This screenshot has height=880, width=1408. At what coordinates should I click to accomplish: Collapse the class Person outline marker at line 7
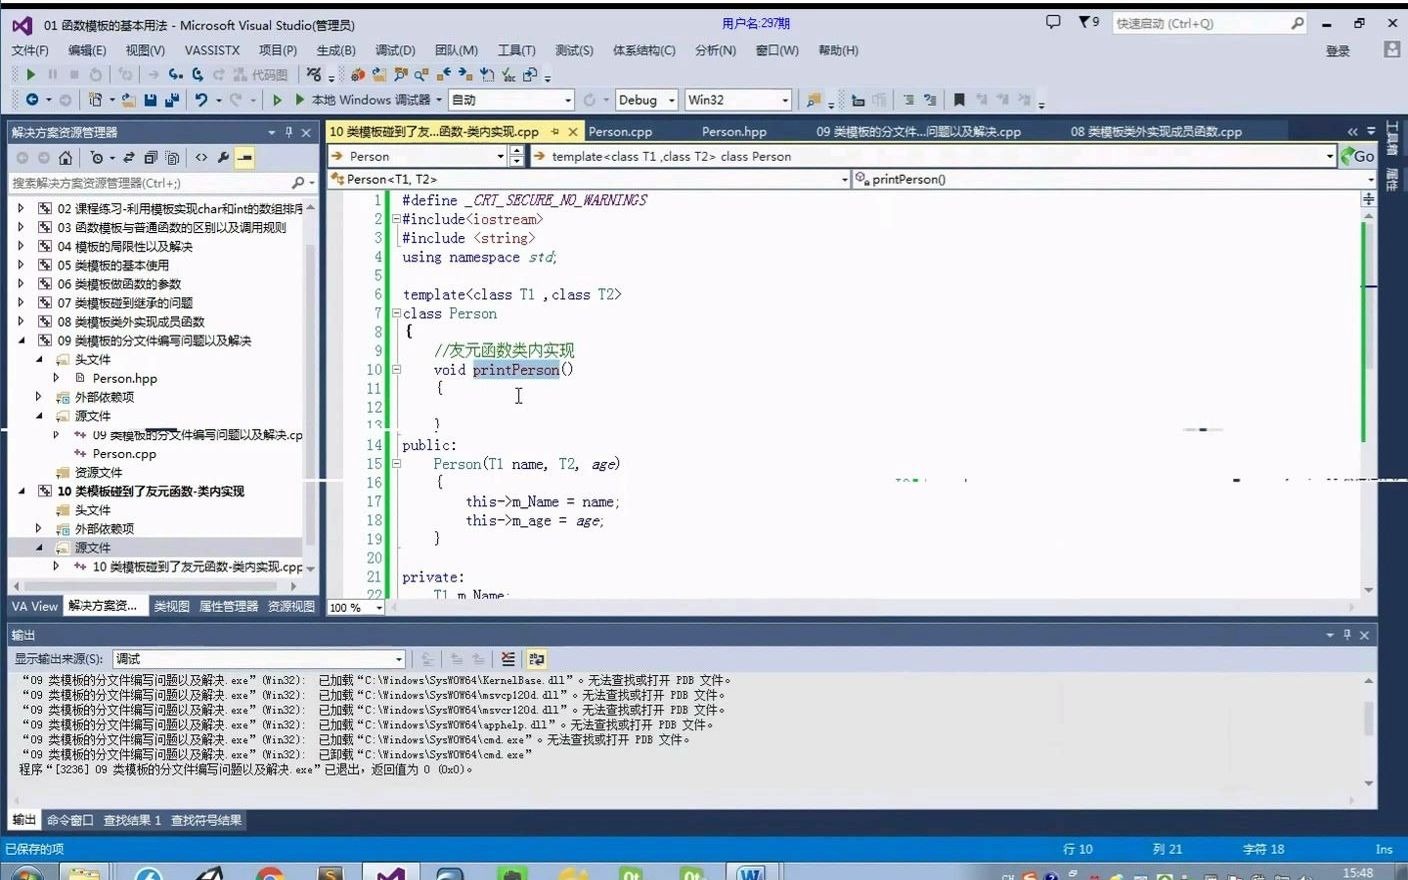(396, 313)
